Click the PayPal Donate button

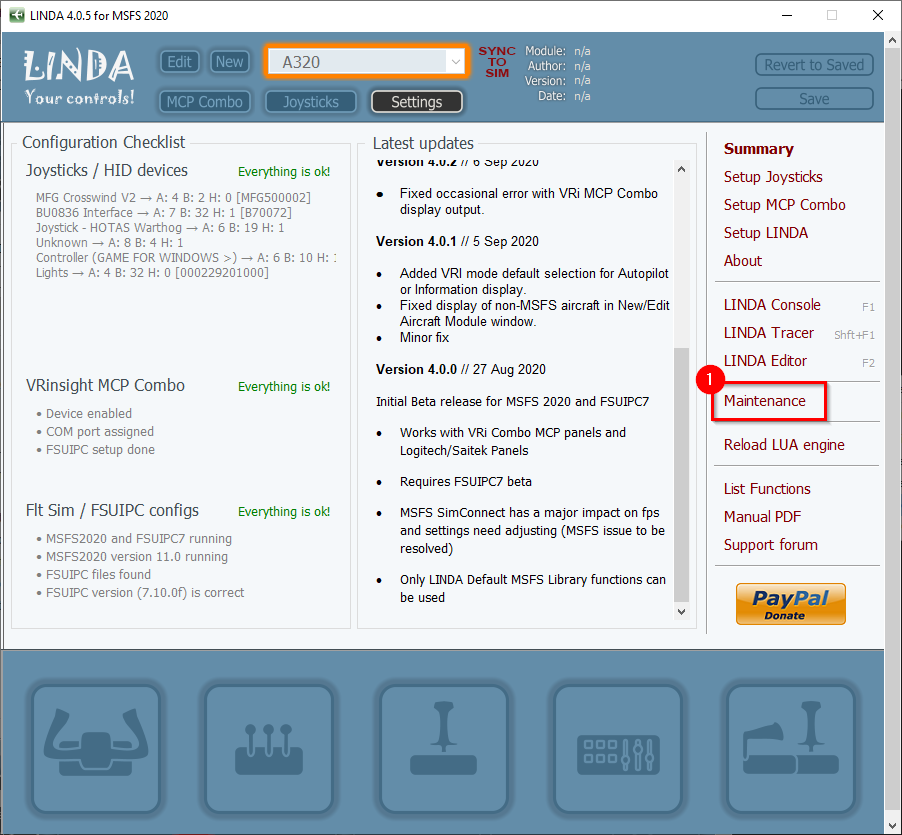(x=790, y=604)
